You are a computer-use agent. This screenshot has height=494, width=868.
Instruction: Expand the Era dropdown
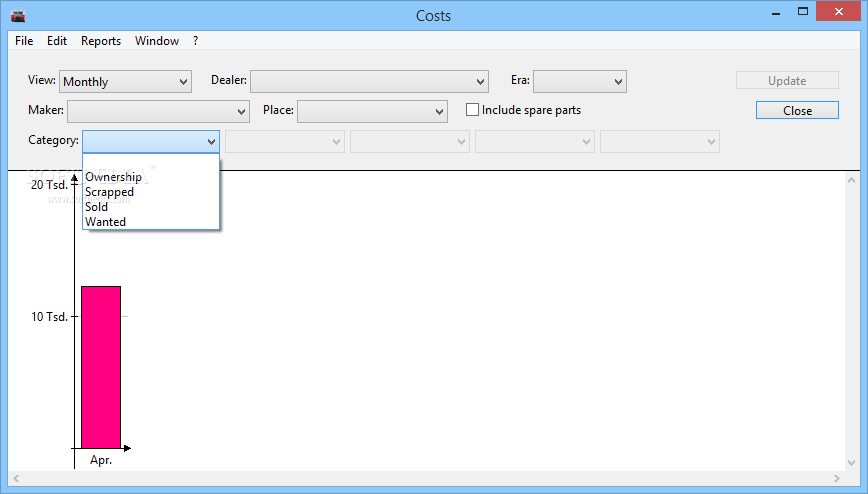(x=580, y=81)
